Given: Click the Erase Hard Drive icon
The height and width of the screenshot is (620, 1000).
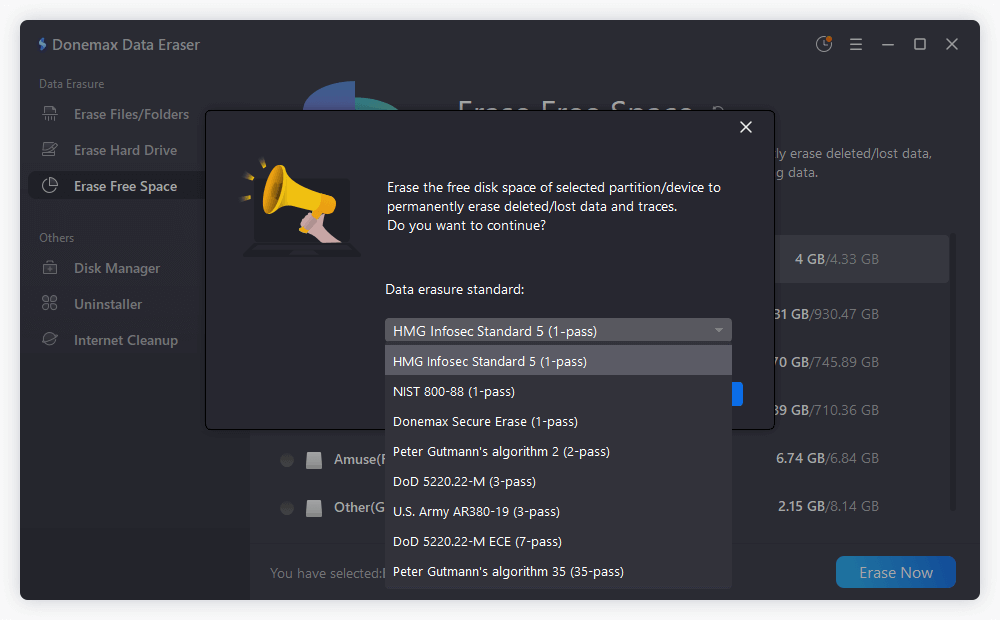Looking at the screenshot, I should pyautogui.click(x=49, y=149).
